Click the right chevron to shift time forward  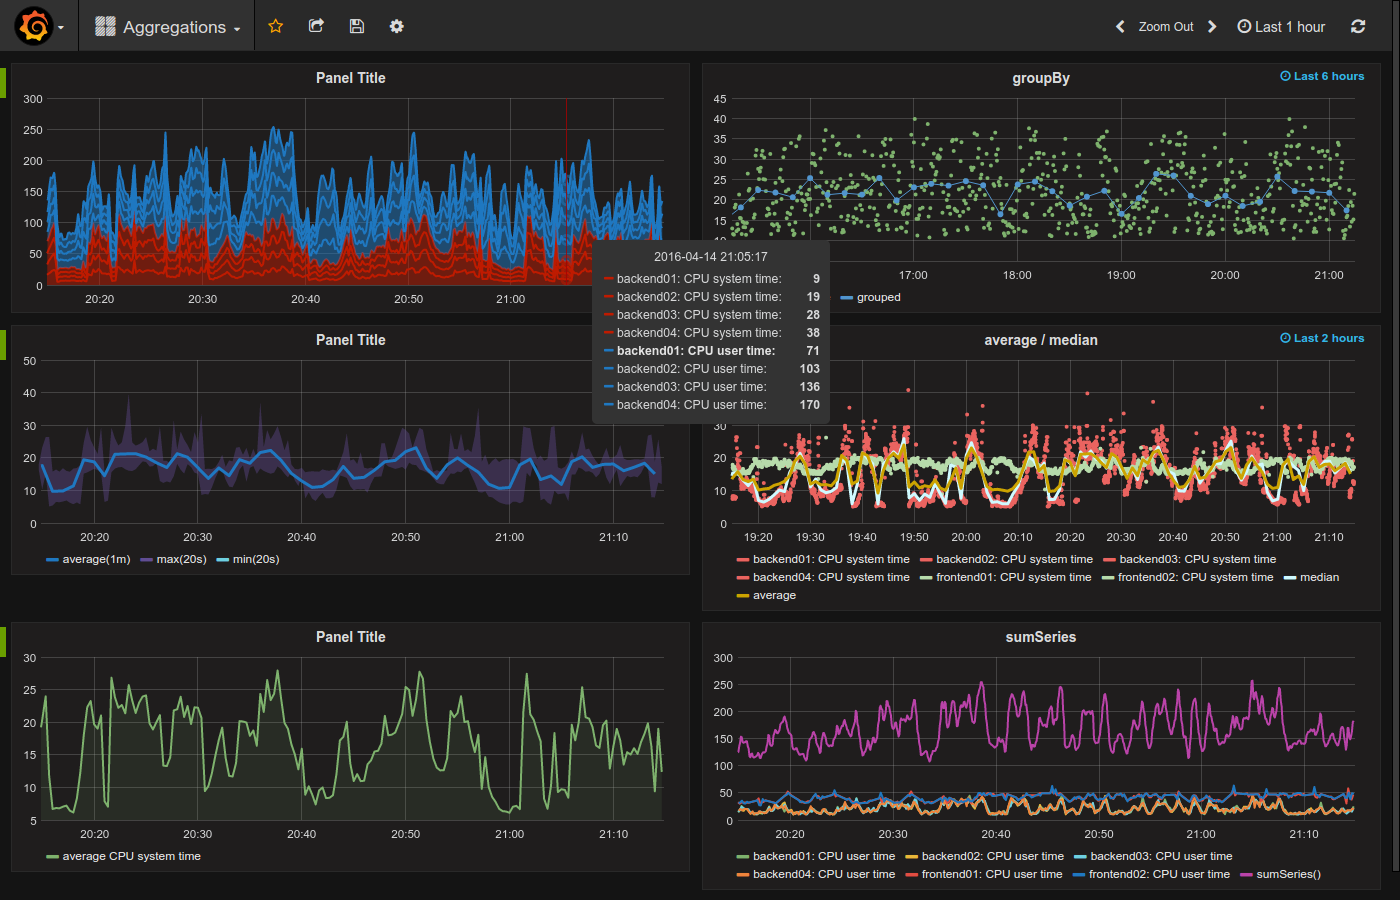[x=1212, y=26]
